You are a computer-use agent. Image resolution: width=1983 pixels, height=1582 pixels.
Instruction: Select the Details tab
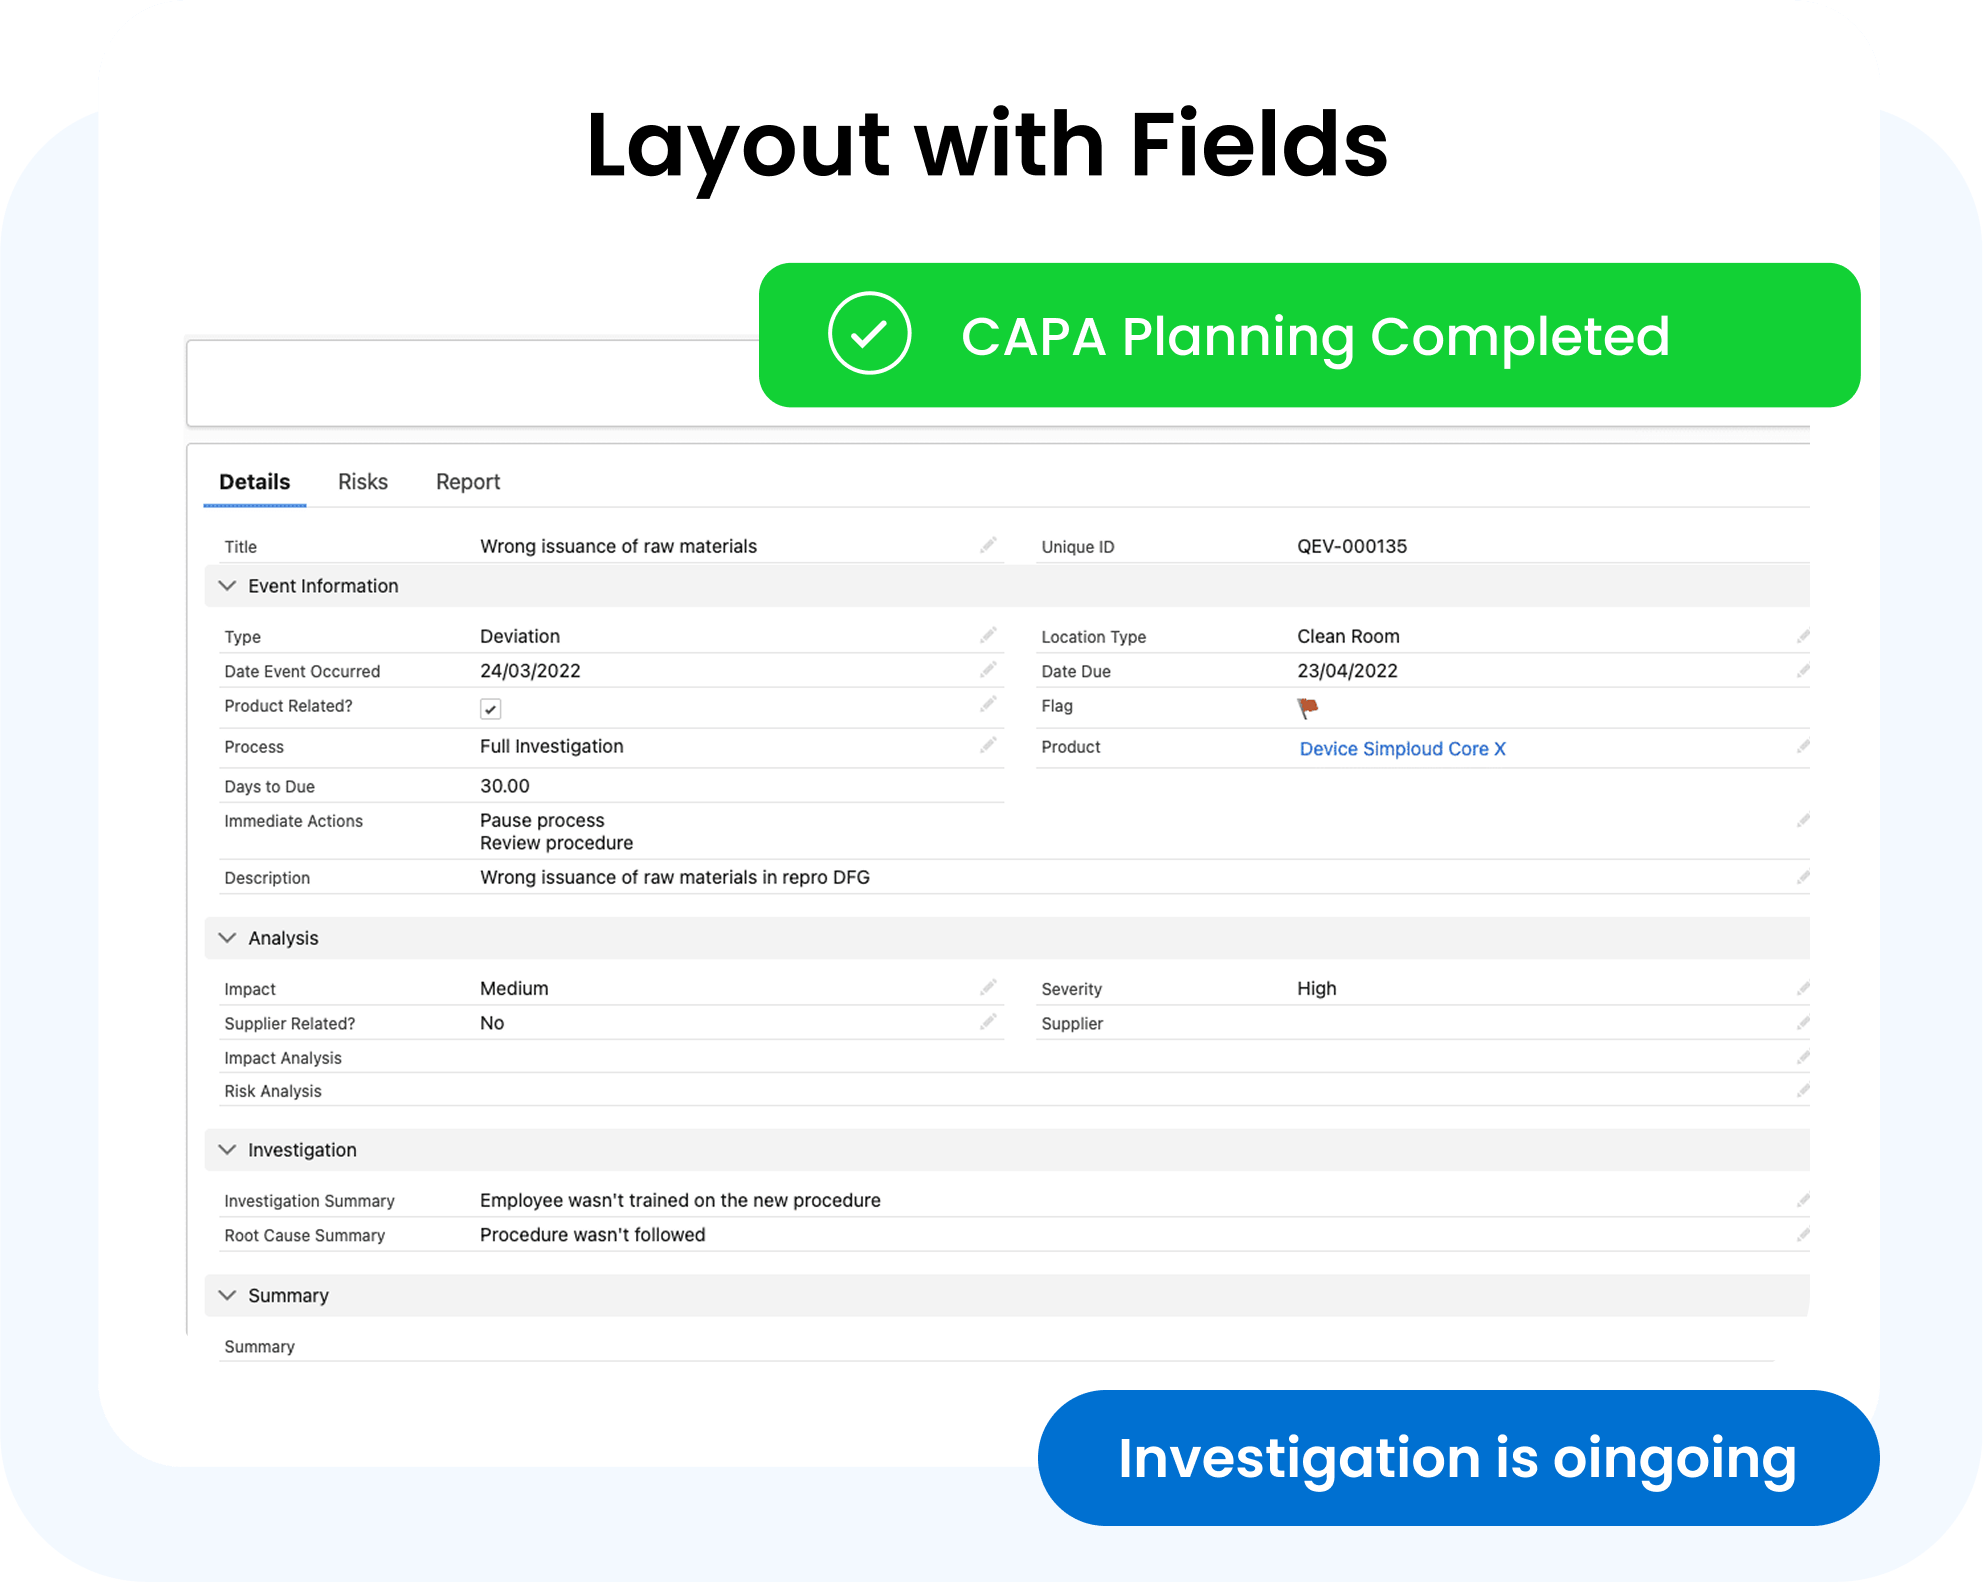click(254, 482)
